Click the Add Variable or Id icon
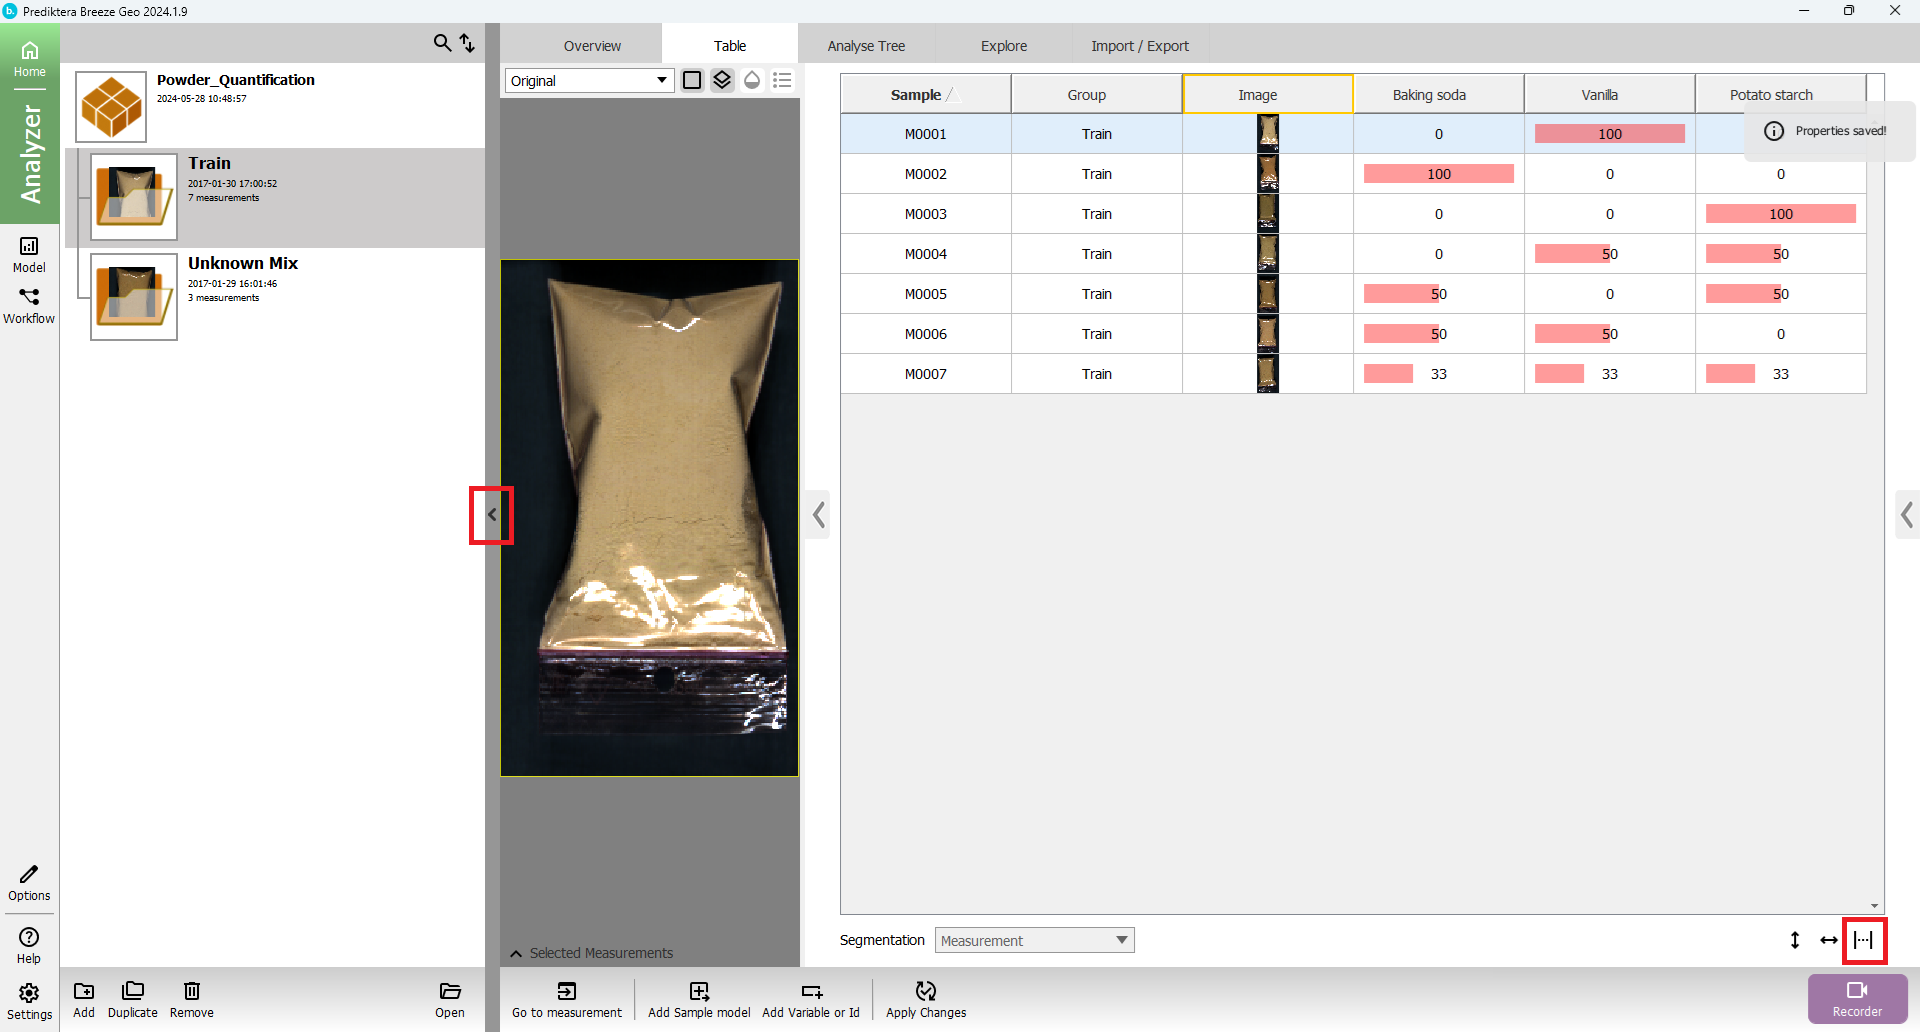This screenshot has height=1032, width=1920. tap(811, 991)
